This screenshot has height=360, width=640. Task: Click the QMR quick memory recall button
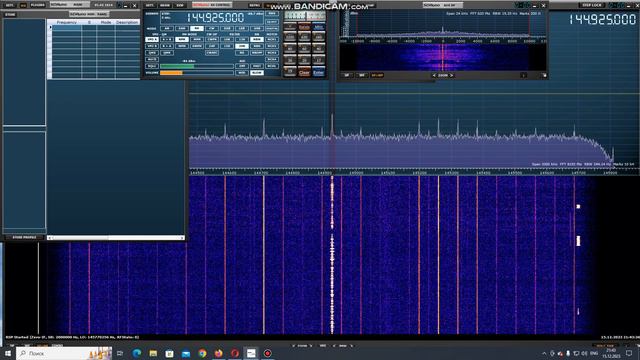coord(167,53)
